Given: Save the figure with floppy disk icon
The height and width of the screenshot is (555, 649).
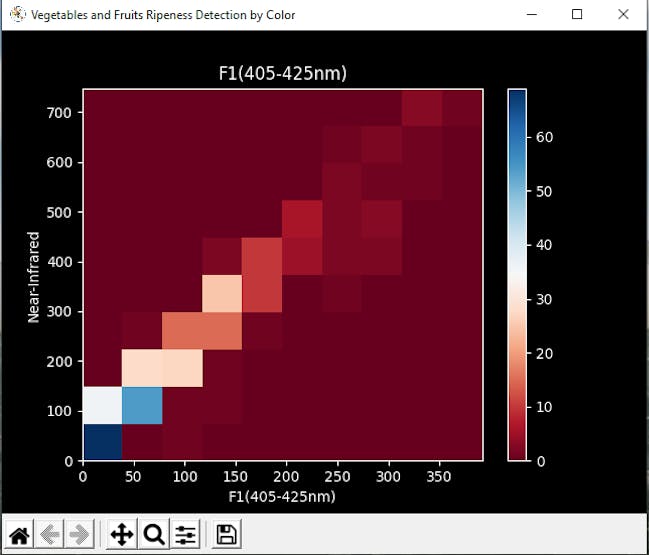Looking at the screenshot, I should click(x=226, y=534).
